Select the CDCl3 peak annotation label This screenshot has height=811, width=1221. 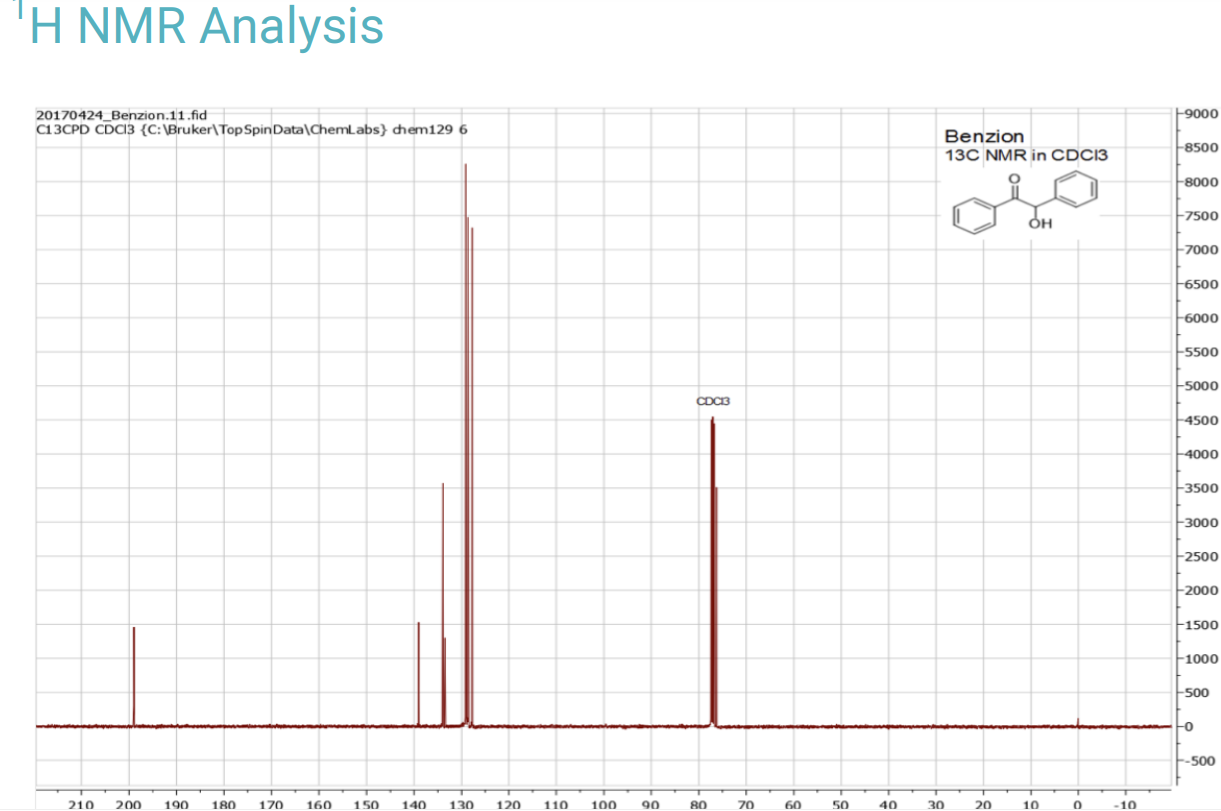point(712,400)
